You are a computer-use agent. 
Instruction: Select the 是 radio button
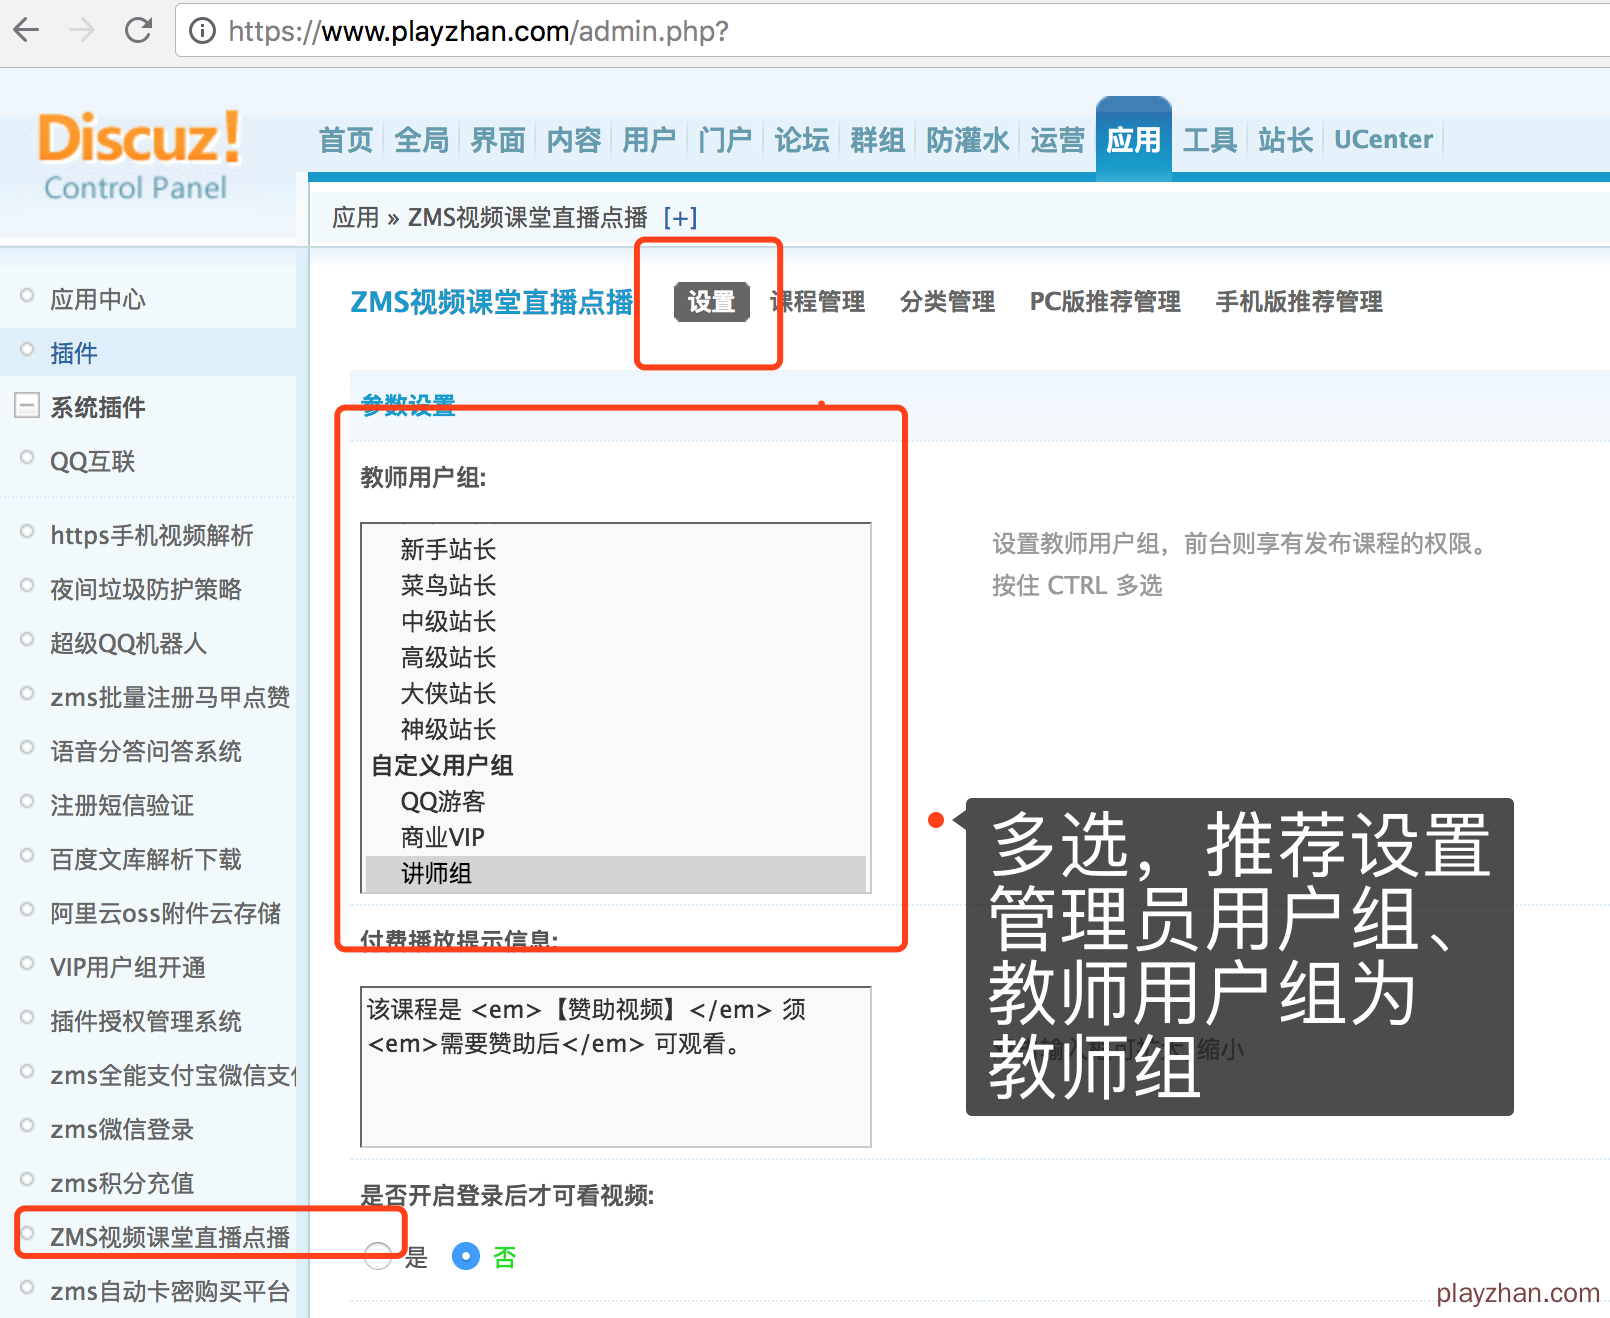pyautogui.click(x=378, y=1256)
